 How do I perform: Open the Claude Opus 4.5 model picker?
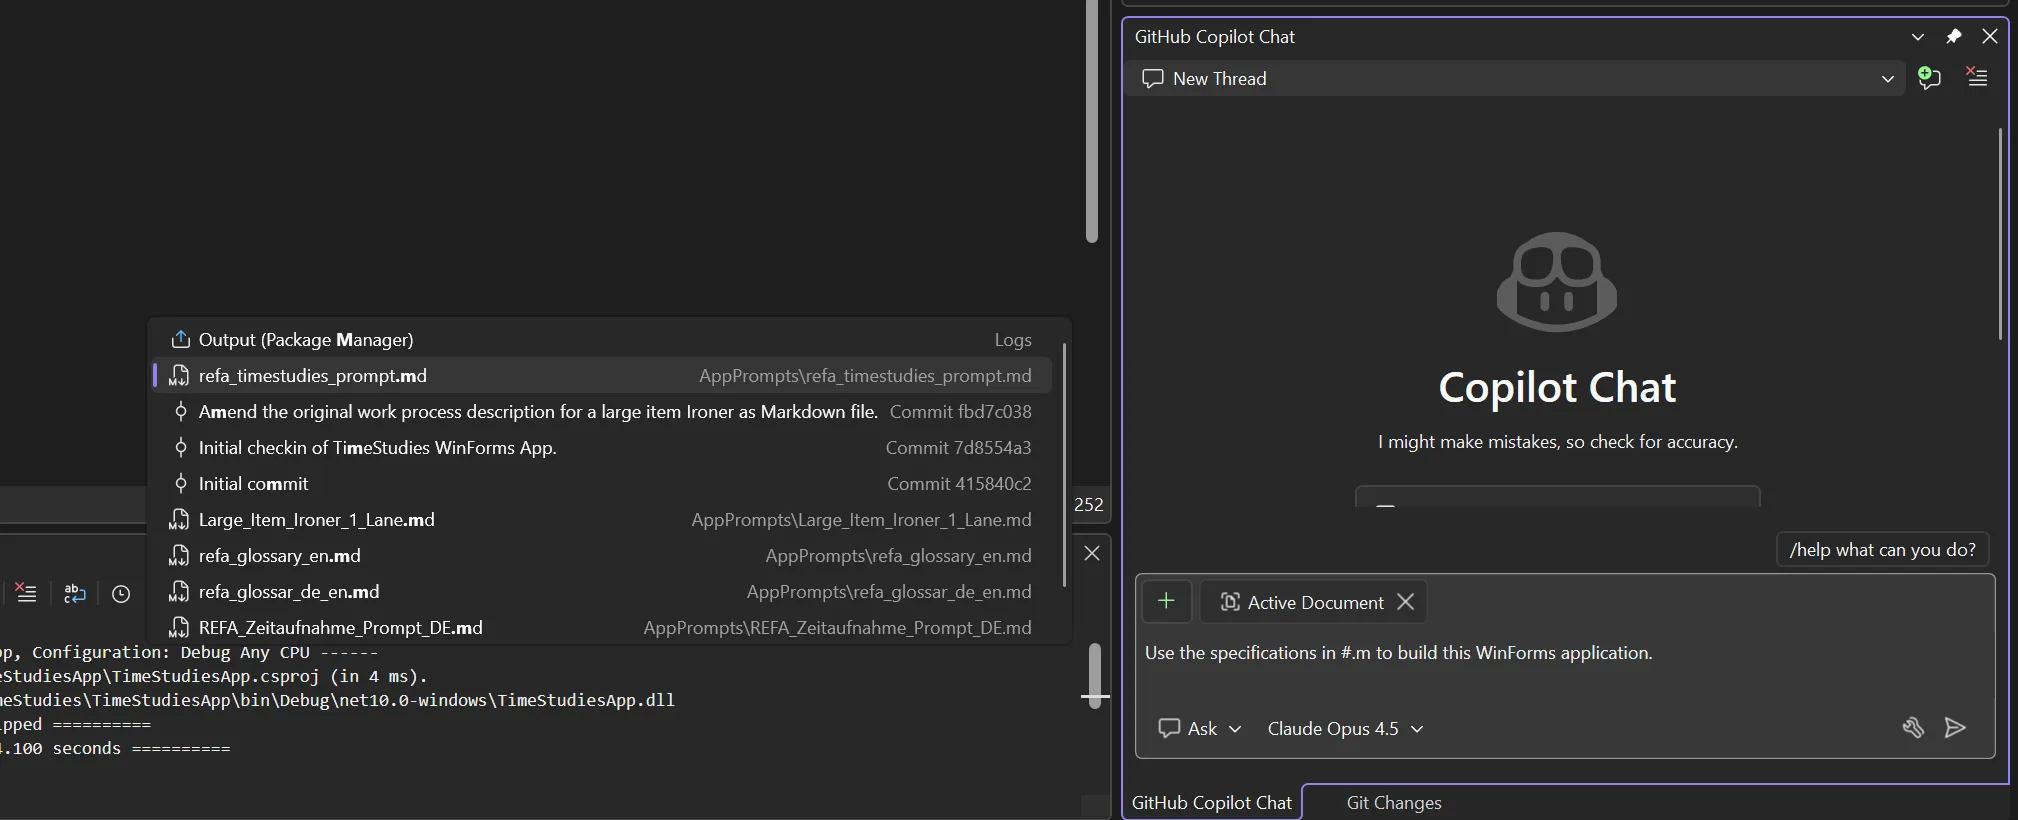tap(1345, 728)
